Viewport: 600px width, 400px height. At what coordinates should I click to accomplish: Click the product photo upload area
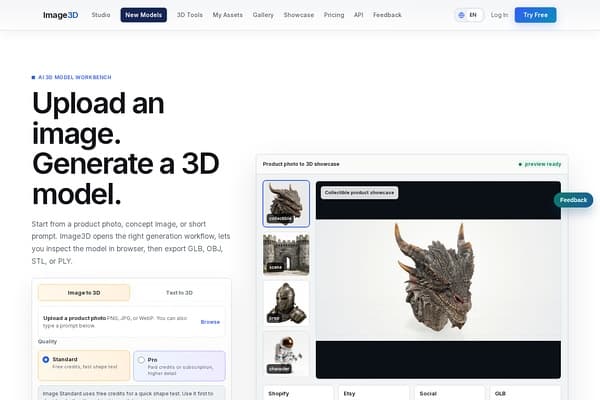[x=132, y=322]
